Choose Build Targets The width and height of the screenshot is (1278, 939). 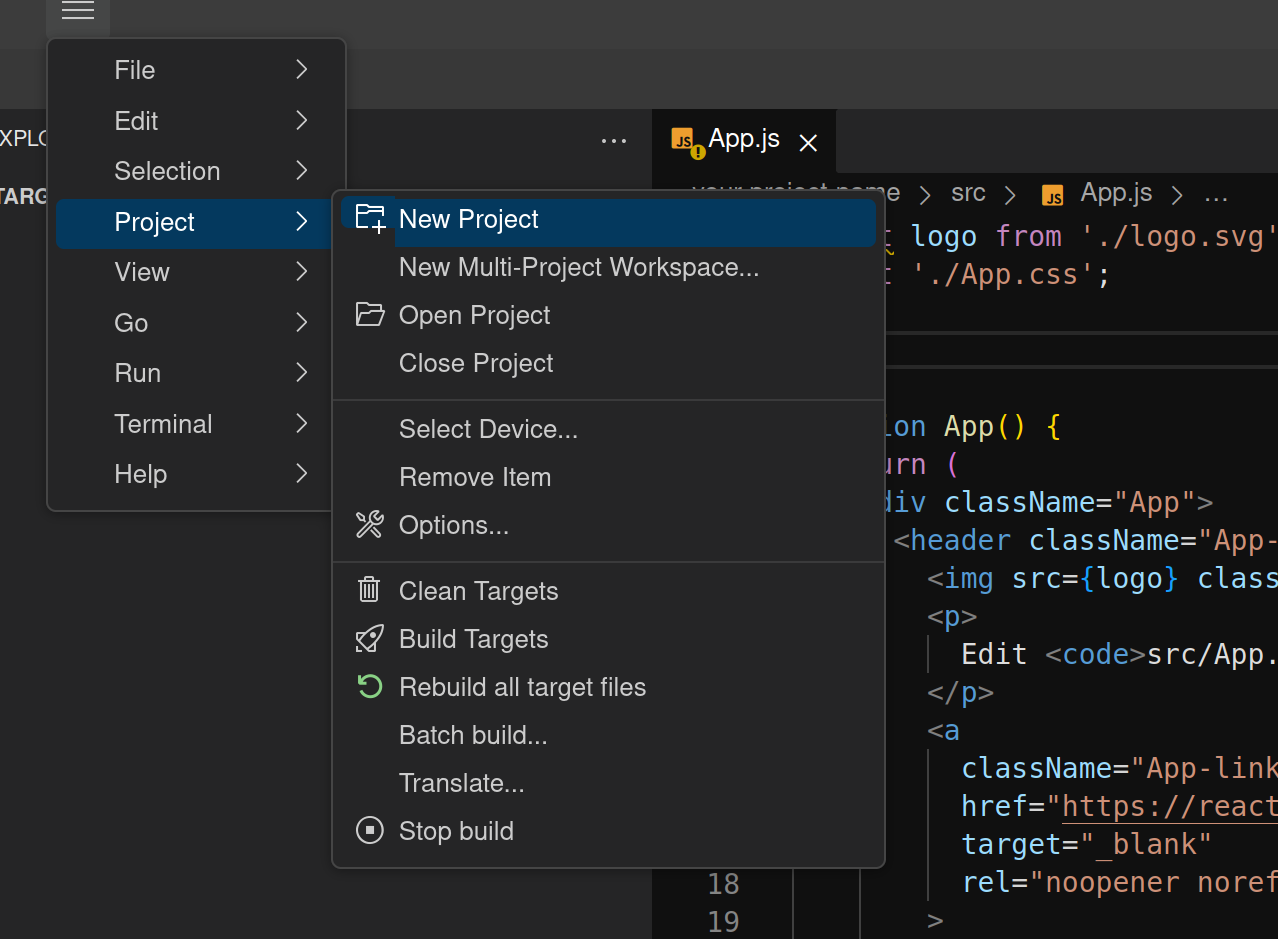tap(608, 640)
